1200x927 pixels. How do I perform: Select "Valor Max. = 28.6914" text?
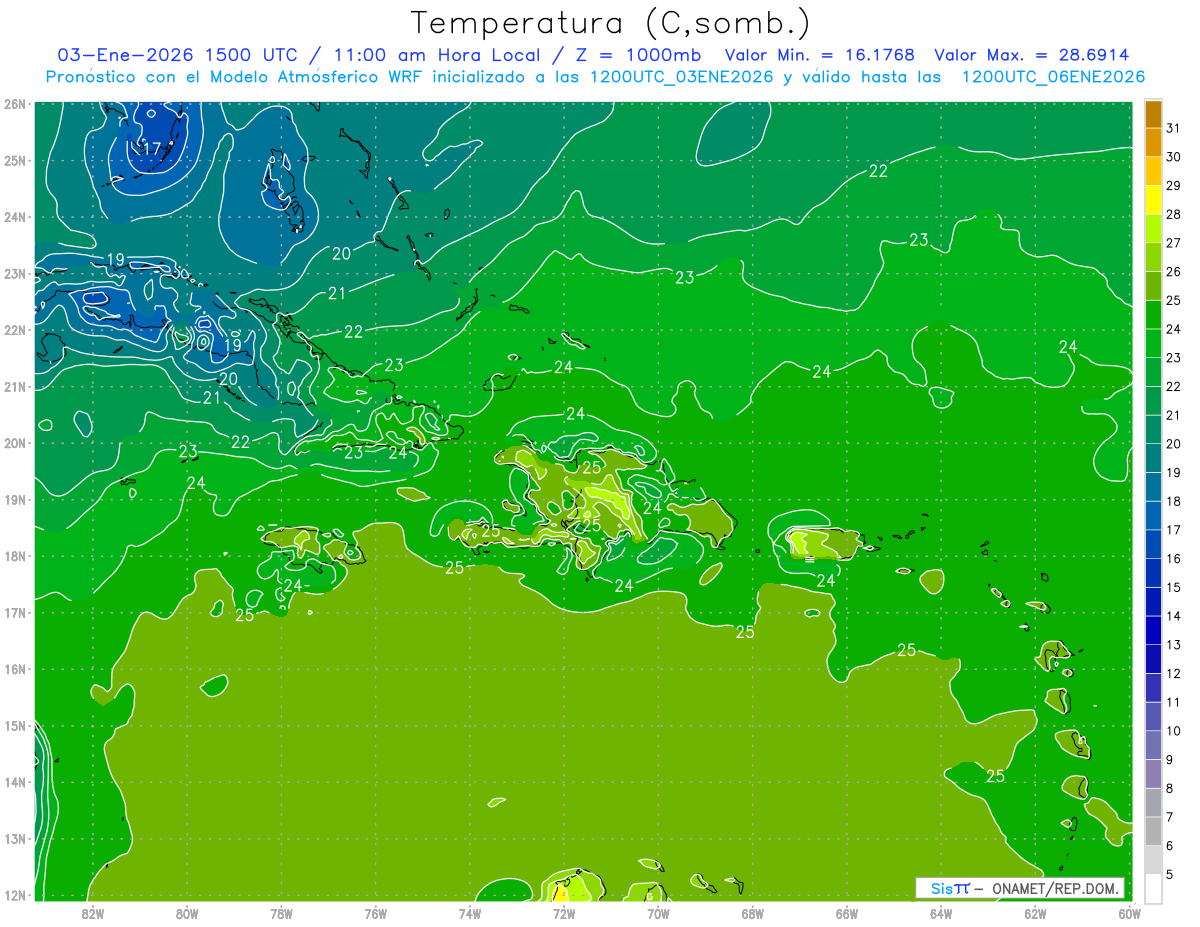1031,55
